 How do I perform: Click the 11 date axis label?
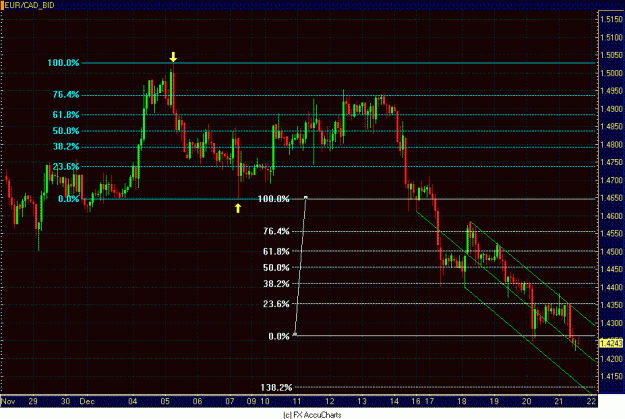297,401
